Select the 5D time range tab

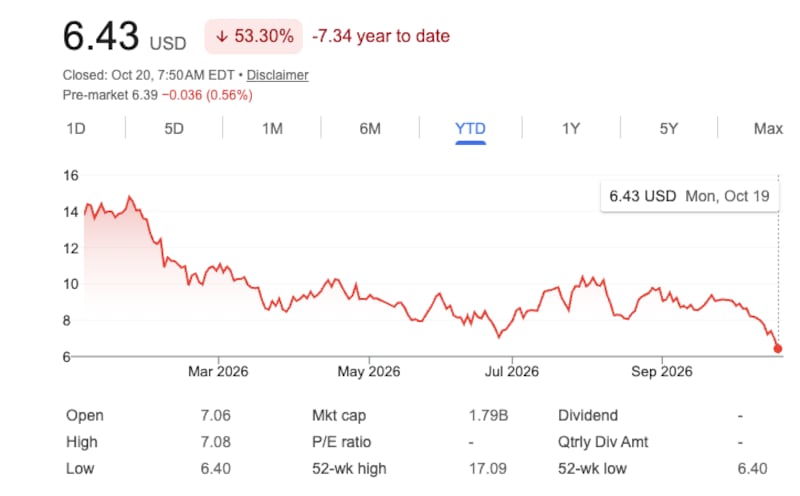174,129
